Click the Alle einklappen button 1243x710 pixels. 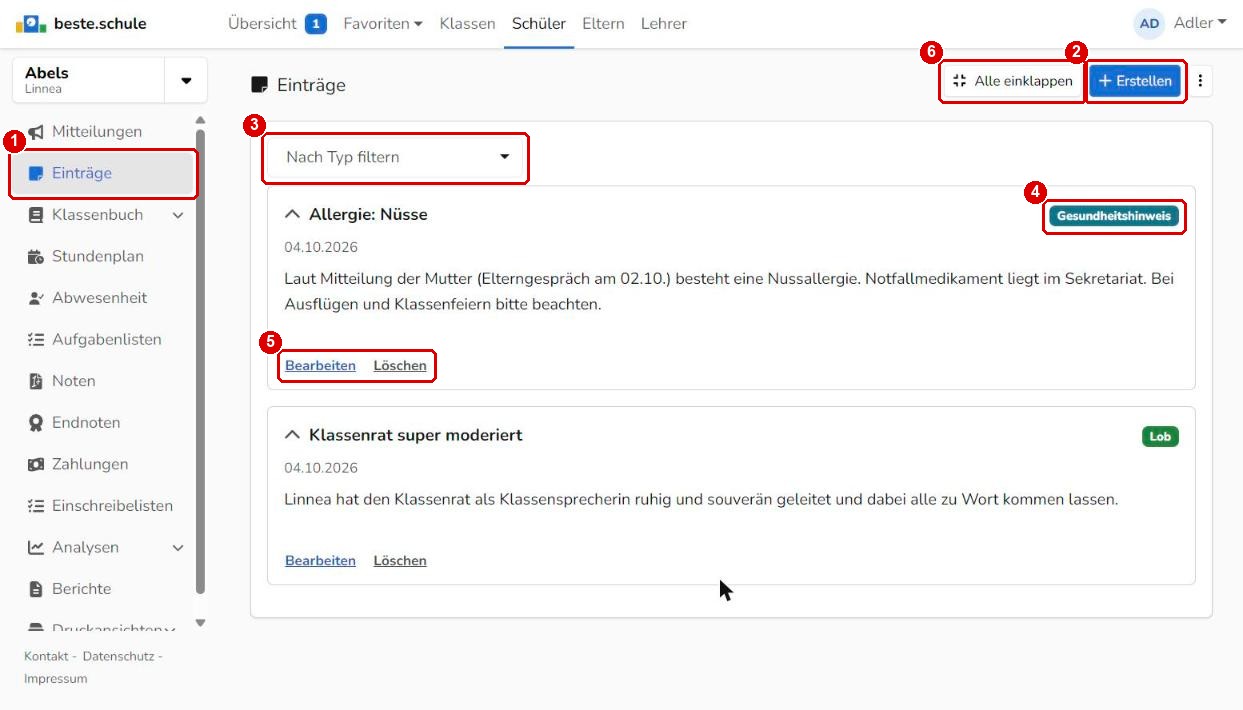(x=1012, y=81)
